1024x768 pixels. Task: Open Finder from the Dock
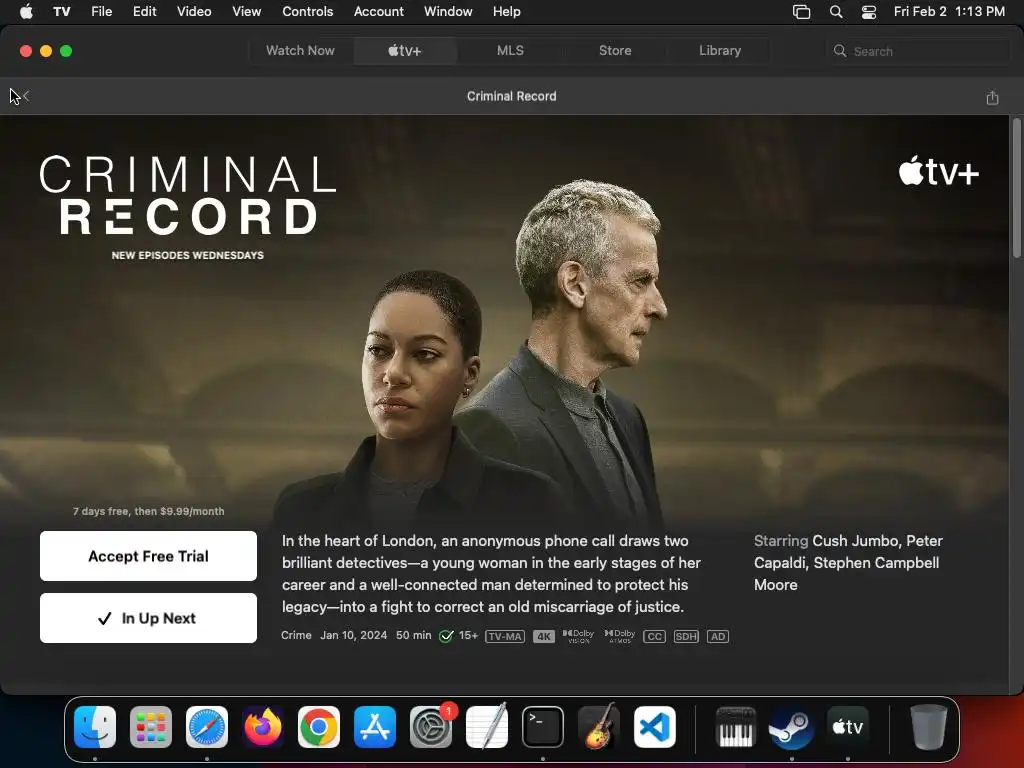pyautogui.click(x=95, y=727)
